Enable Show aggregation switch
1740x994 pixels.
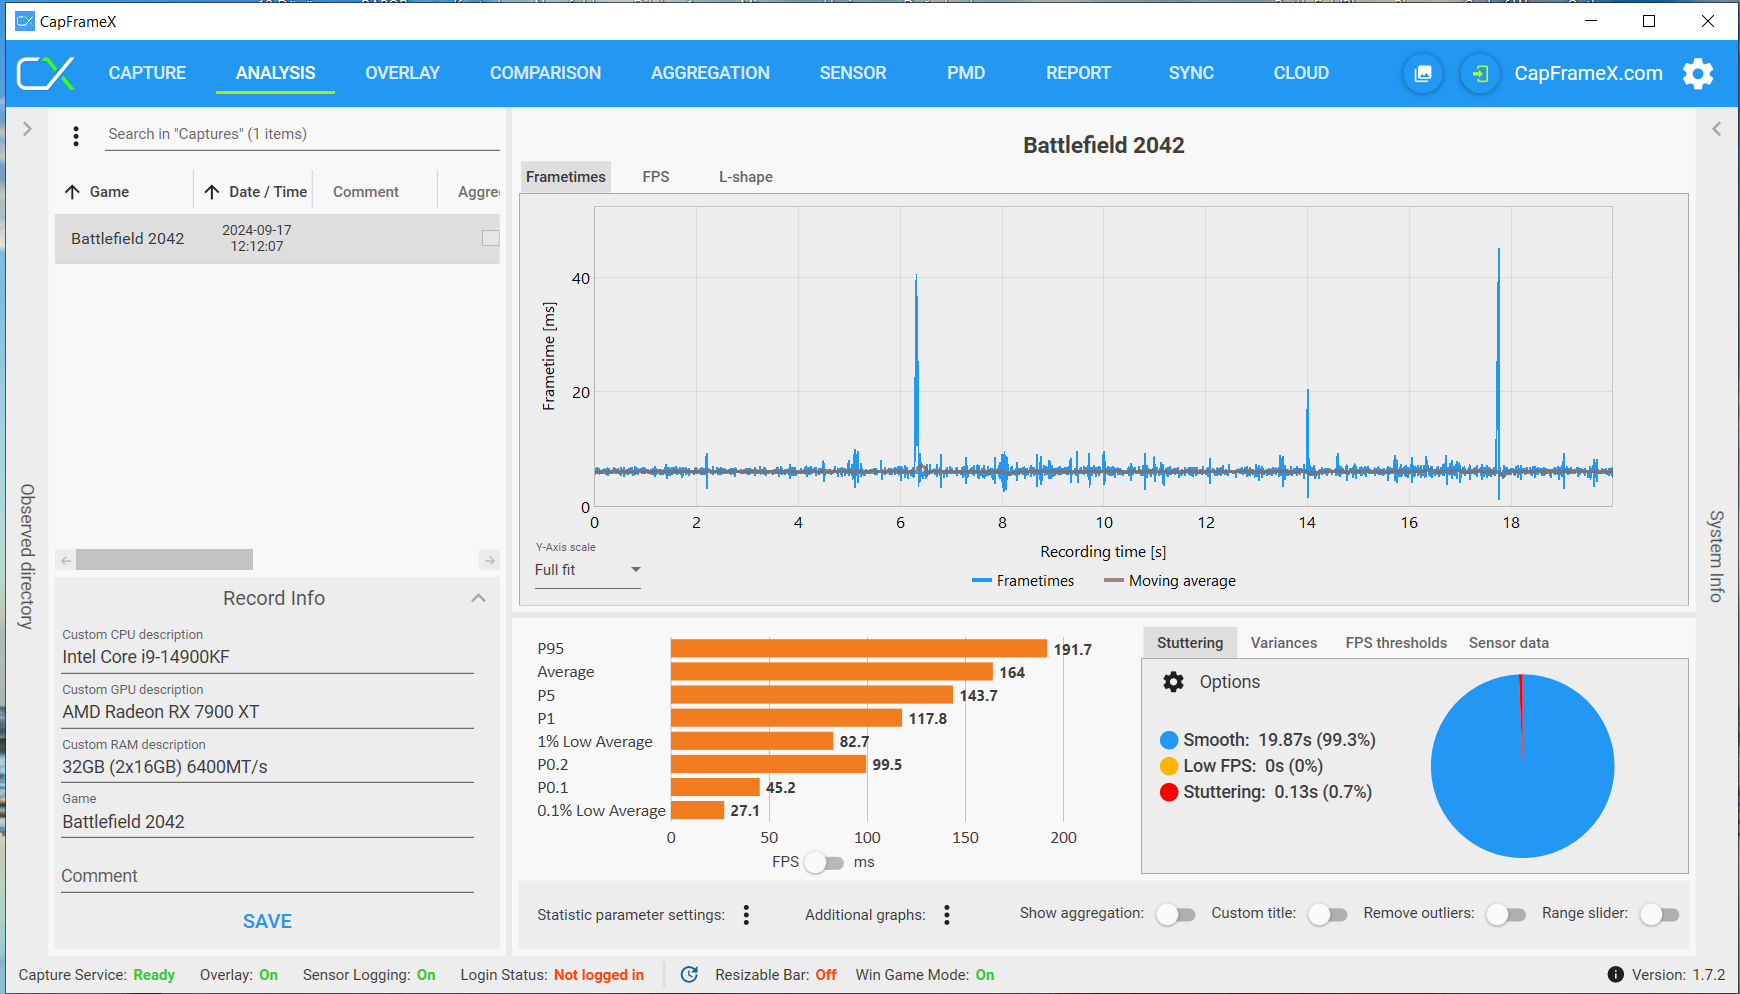click(1176, 914)
